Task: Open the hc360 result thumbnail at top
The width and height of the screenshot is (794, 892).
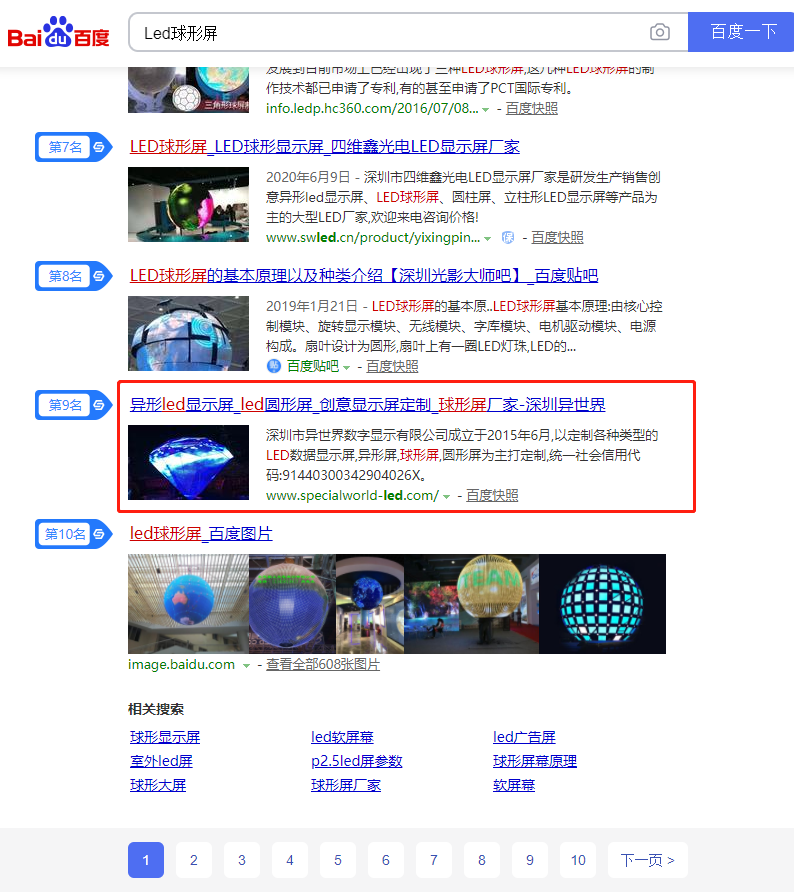Action: click(x=188, y=90)
